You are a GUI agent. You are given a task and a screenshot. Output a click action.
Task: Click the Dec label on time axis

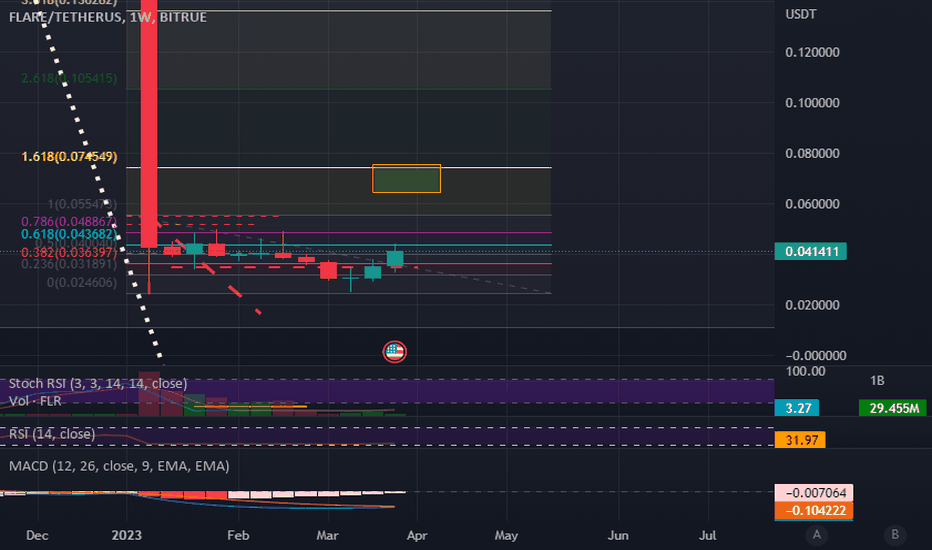pos(37,535)
